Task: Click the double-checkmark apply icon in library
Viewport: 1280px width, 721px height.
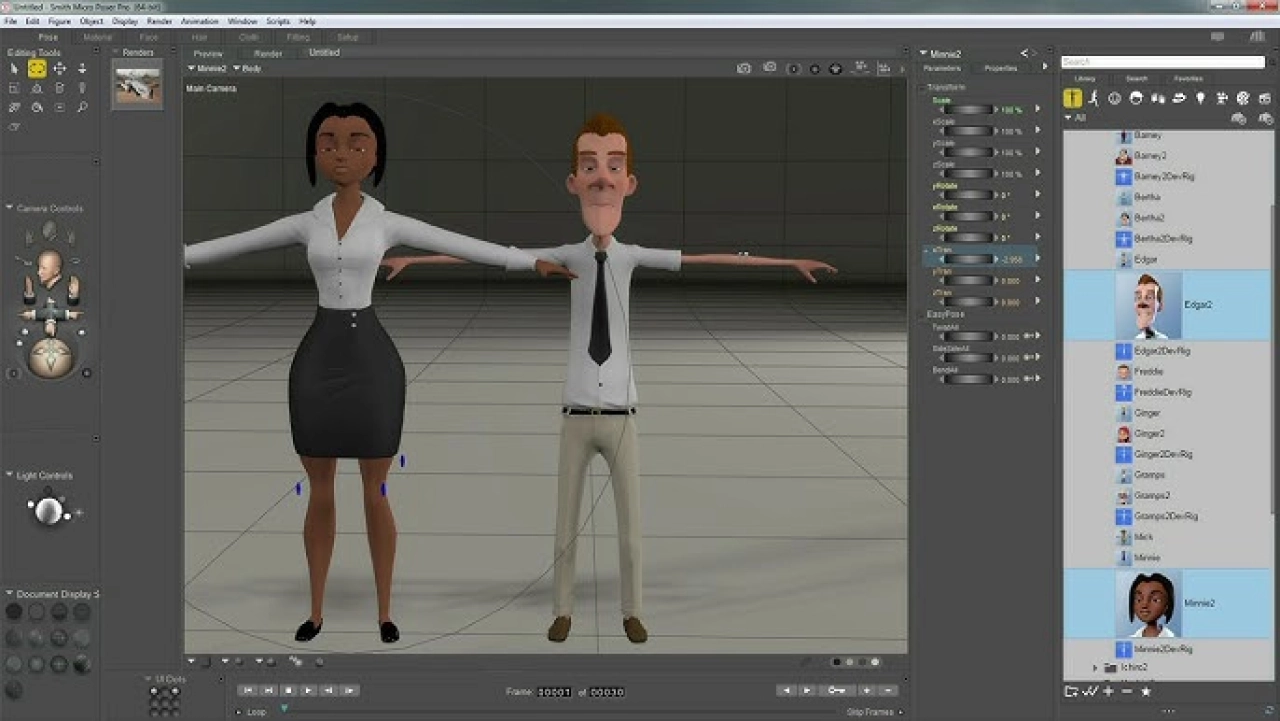Action: (x=1090, y=691)
